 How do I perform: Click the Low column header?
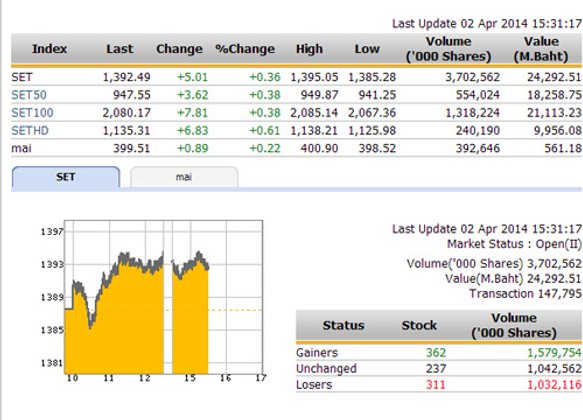point(367,49)
